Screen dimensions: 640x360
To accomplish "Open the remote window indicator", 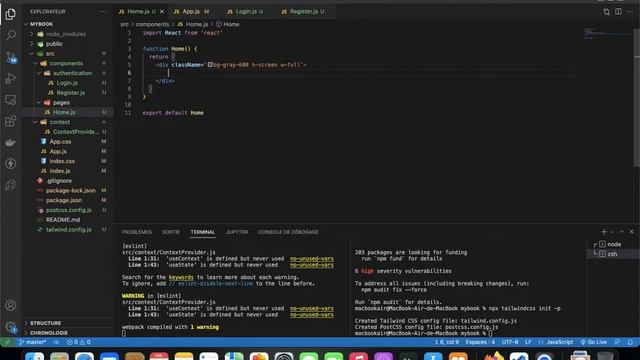I will pos(7,342).
